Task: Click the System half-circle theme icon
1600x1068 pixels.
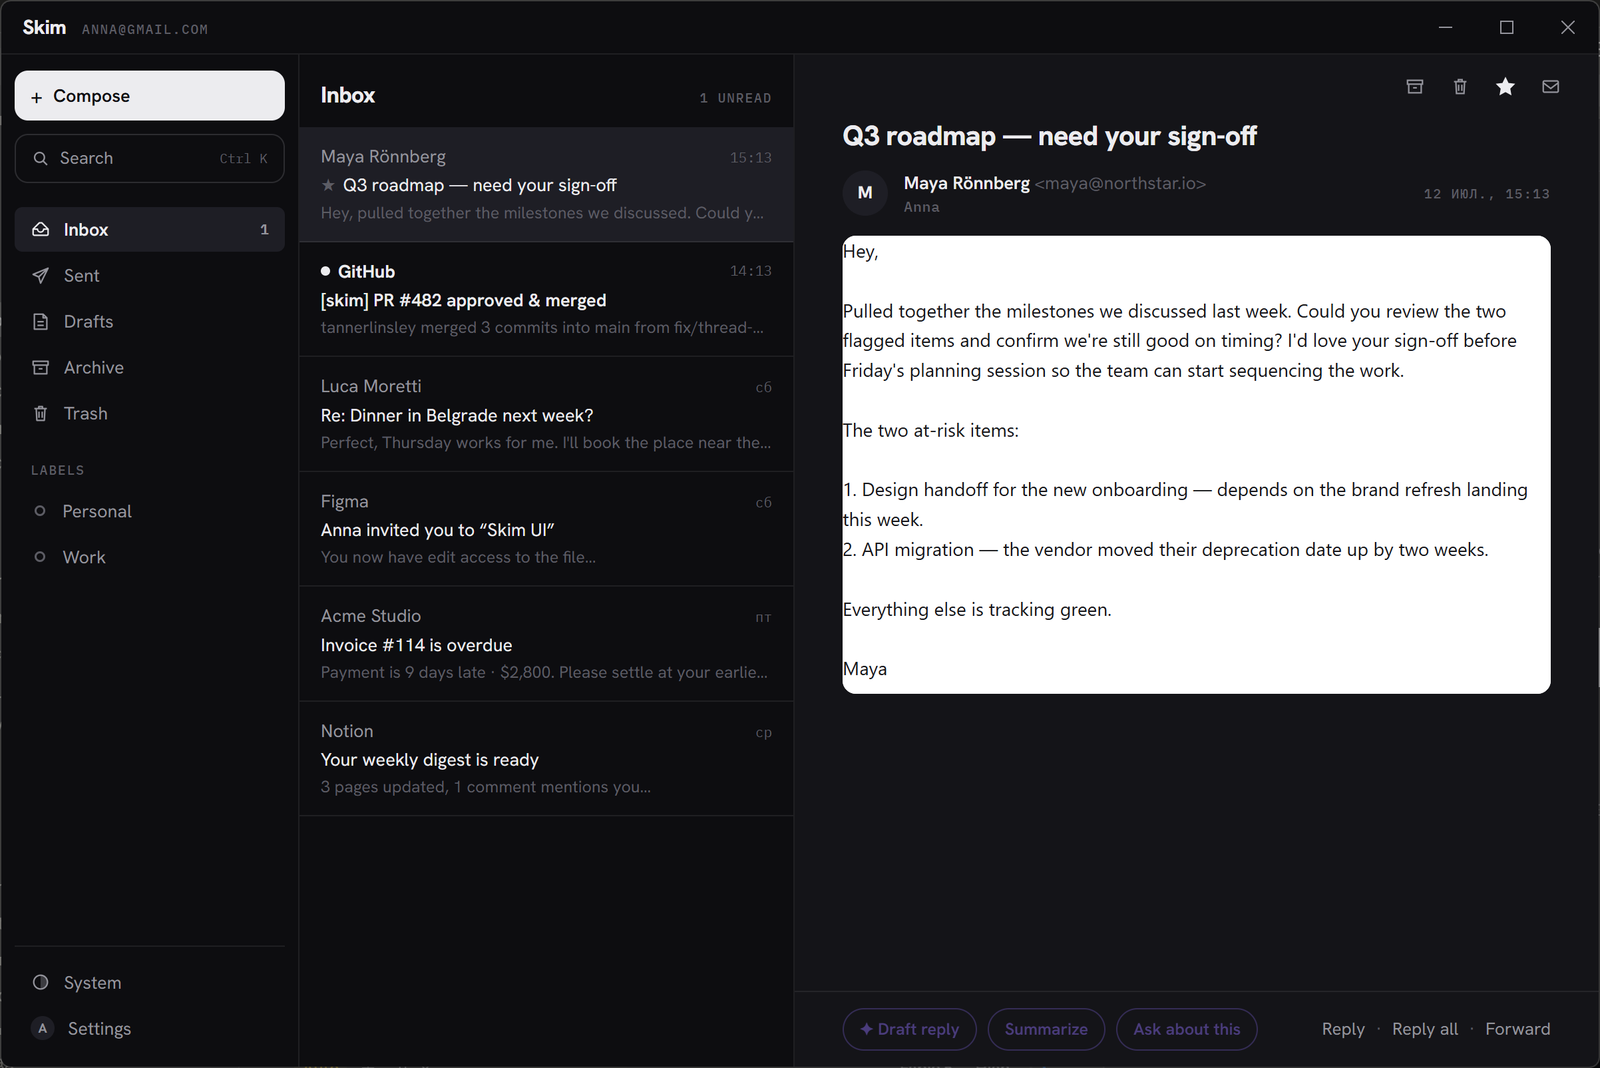Action: coord(41,982)
